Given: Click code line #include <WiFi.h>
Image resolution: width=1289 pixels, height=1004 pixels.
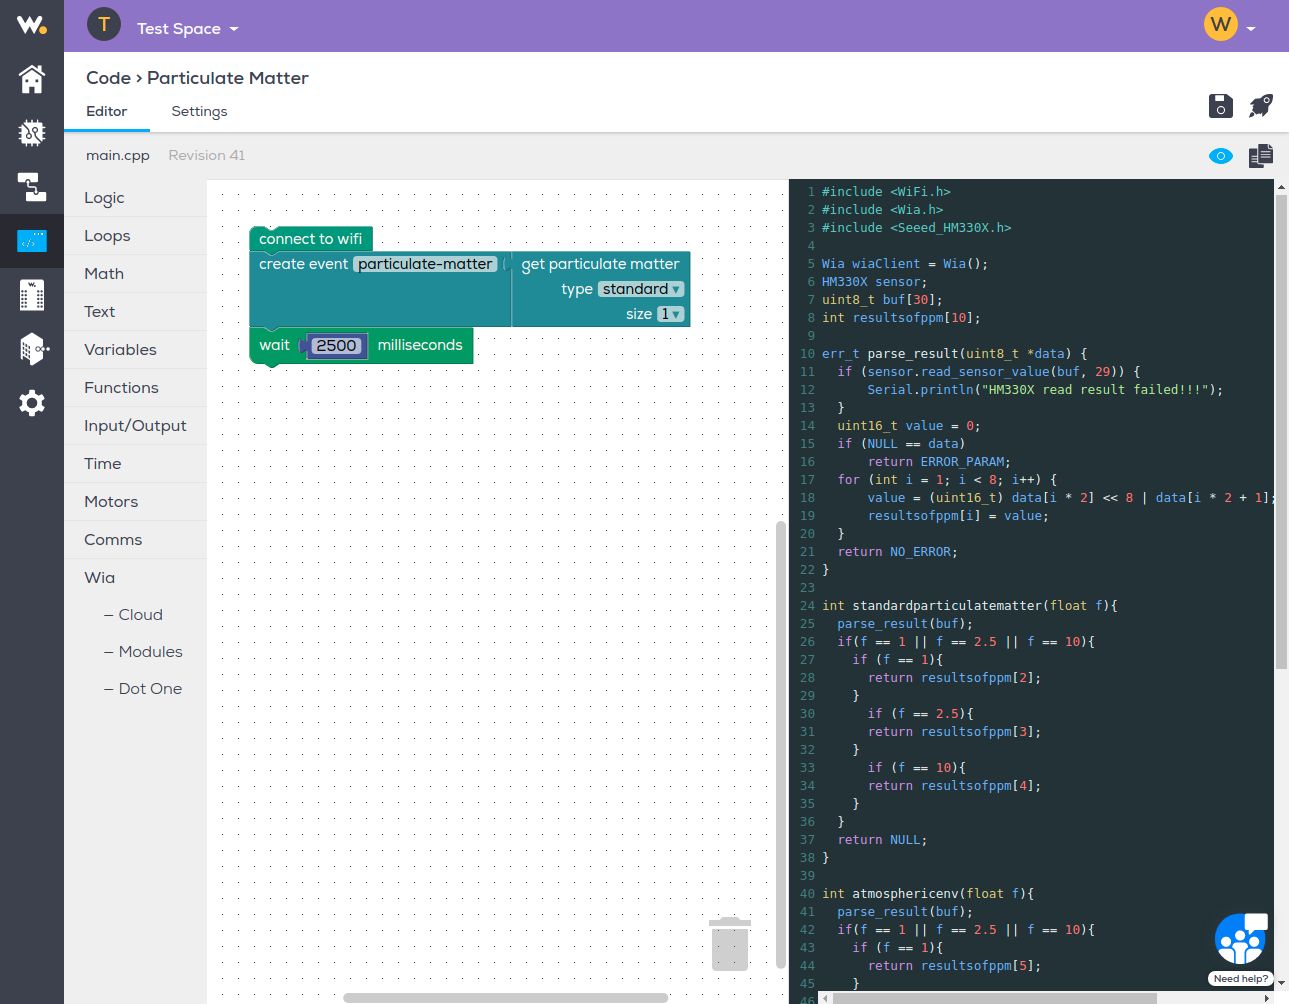Looking at the screenshot, I should point(886,192).
